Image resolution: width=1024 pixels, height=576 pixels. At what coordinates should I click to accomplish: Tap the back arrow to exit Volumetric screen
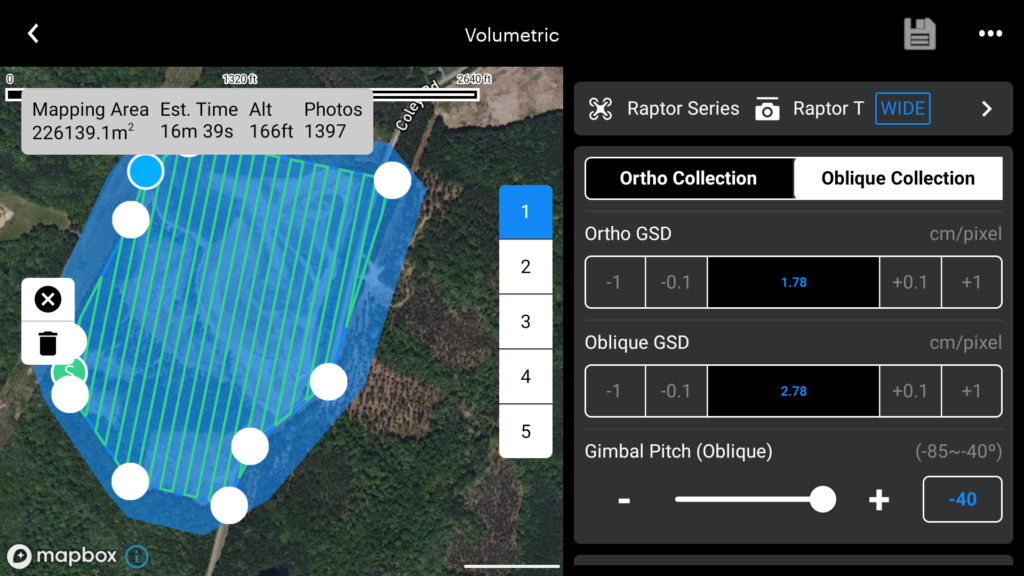click(x=31, y=33)
